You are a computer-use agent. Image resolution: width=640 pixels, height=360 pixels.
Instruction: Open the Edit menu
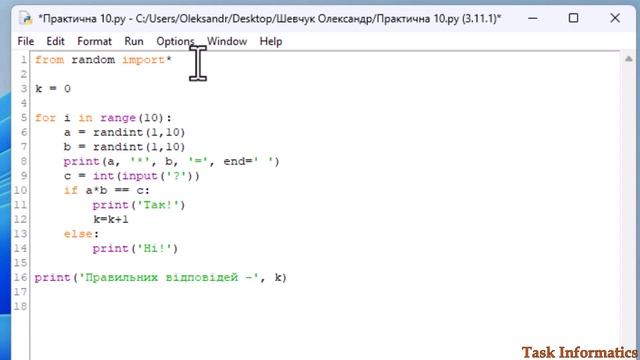[x=55, y=42]
